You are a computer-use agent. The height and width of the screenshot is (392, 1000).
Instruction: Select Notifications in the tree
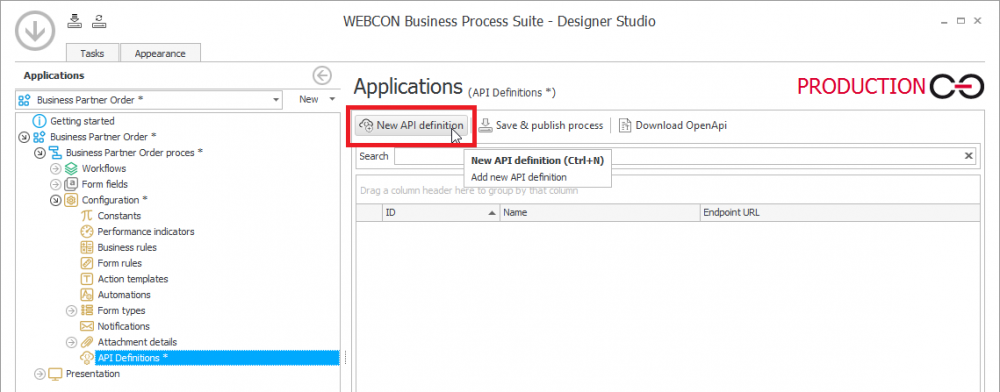124,326
